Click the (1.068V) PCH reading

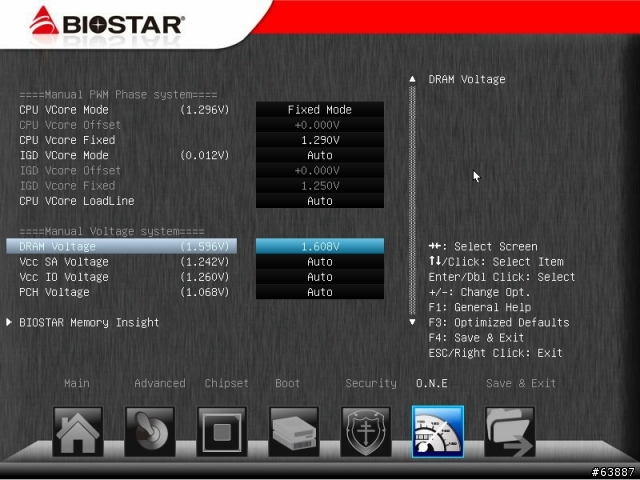click(204, 292)
